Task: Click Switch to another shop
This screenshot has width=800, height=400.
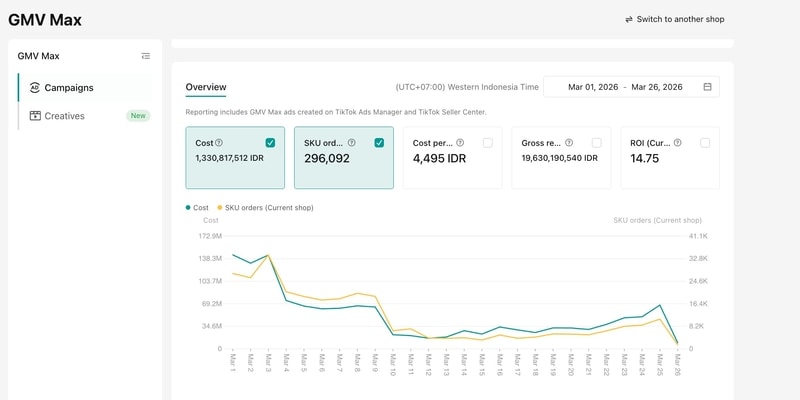Action: 680,19
